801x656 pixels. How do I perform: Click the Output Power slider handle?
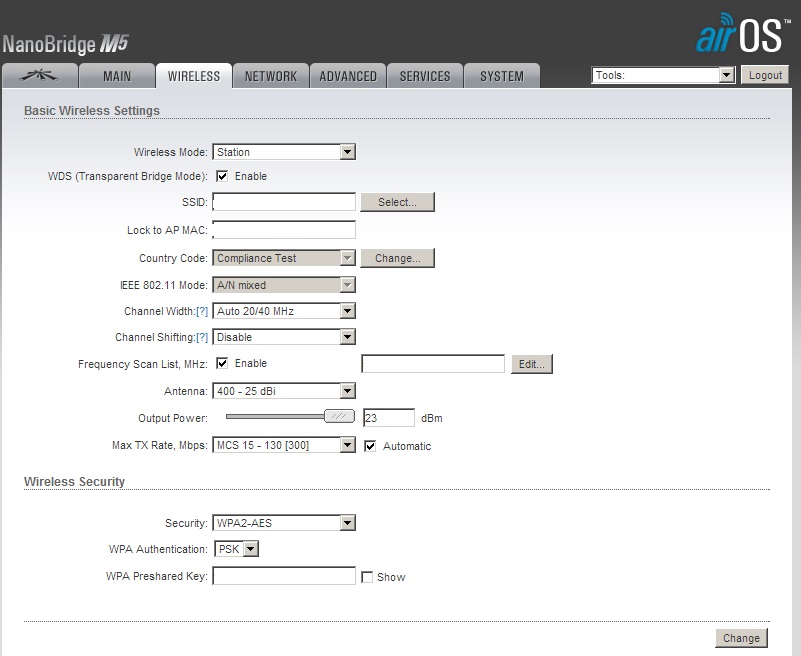pos(339,416)
